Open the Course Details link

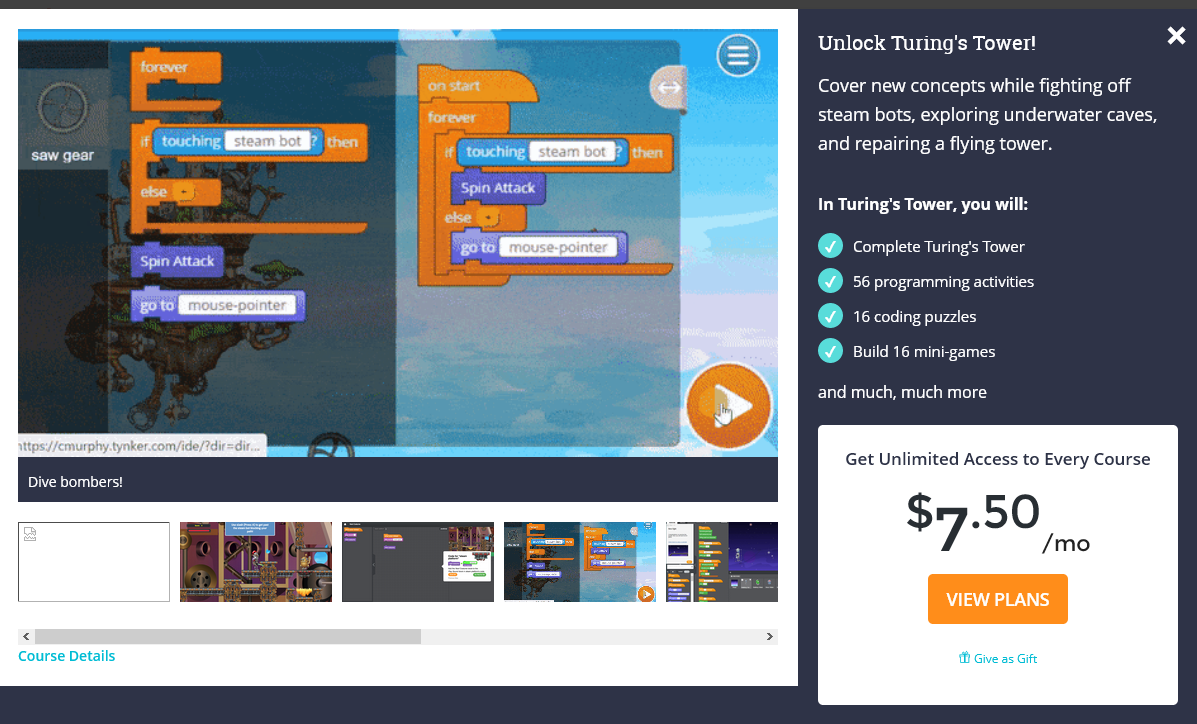point(66,656)
